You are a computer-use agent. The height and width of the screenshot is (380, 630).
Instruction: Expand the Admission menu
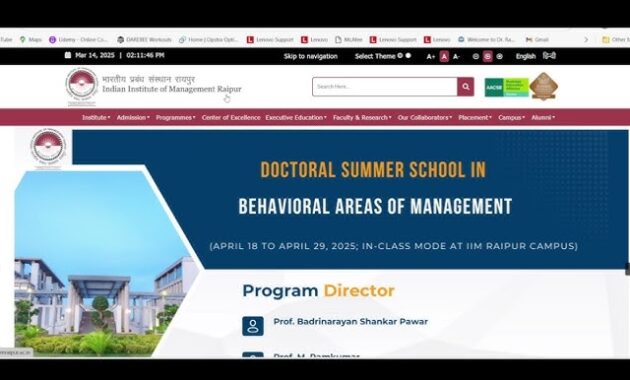(x=133, y=118)
